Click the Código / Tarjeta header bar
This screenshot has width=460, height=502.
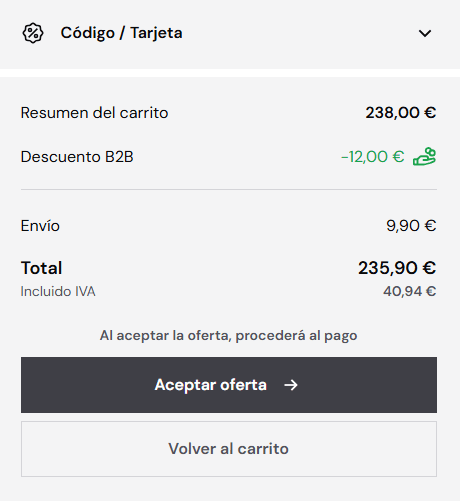pos(230,33)
